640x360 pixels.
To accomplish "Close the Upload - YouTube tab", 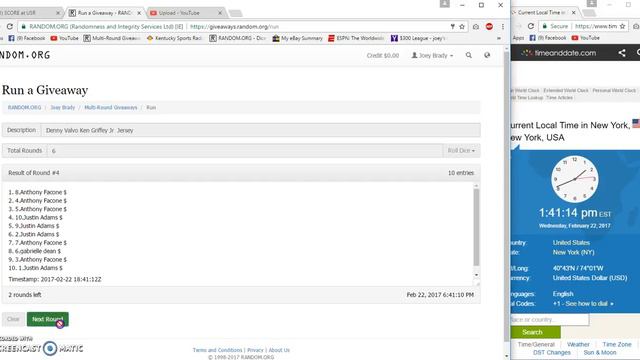I will [220, 13].
